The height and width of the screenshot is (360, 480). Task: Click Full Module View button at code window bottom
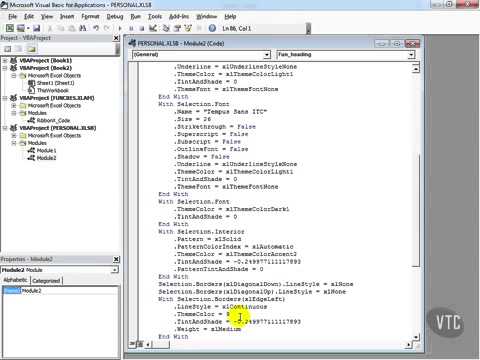[x=140, y=344]
